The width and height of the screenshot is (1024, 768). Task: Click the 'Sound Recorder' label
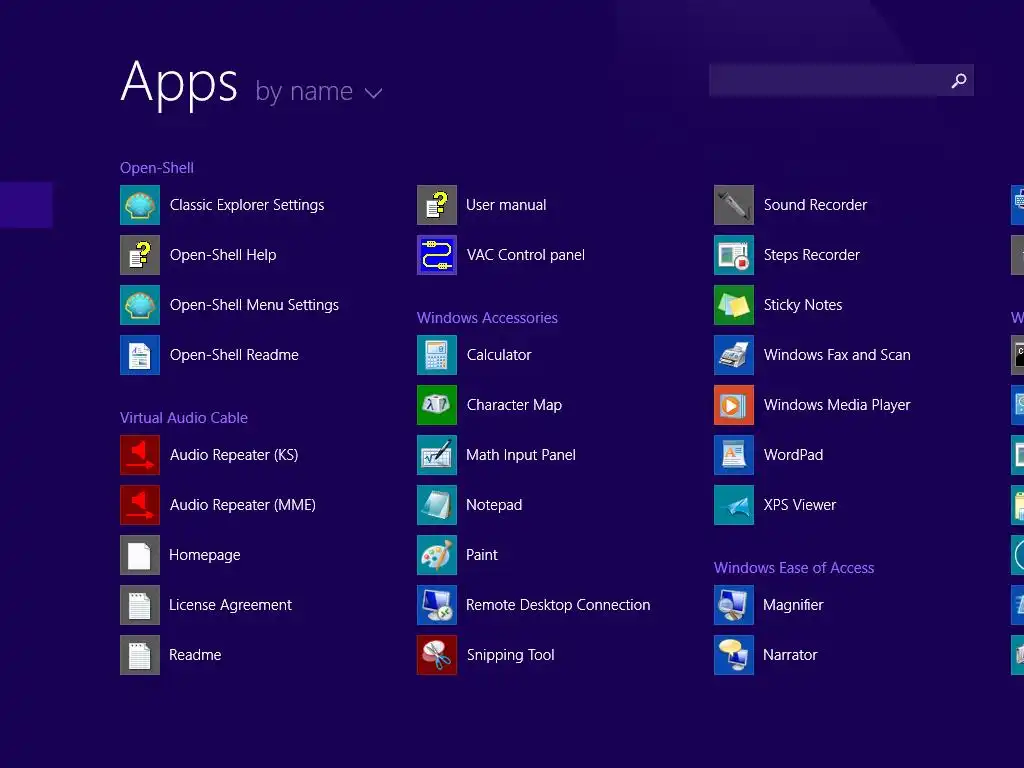[x=815, y=205]
